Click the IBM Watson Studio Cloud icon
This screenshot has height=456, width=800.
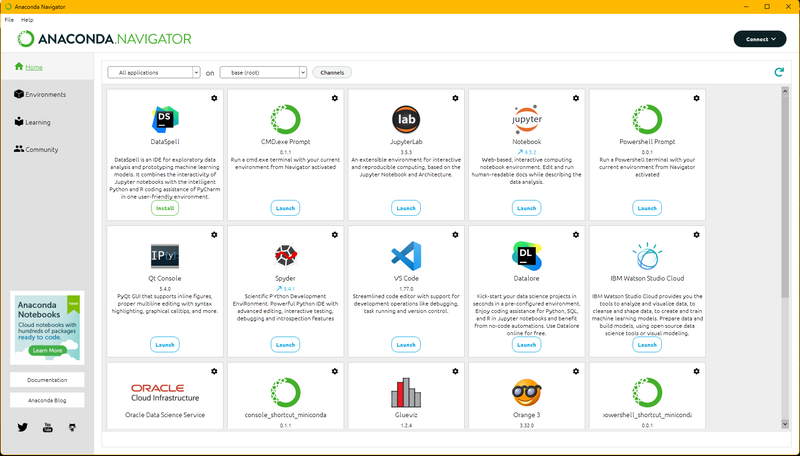[647, 256]
